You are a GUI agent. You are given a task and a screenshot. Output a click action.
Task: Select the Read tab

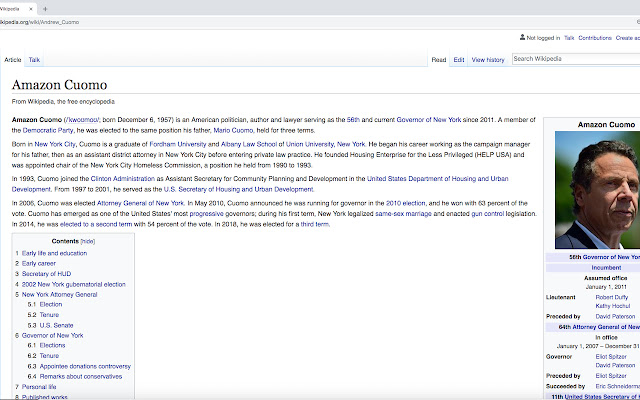(x=439, y=60)
